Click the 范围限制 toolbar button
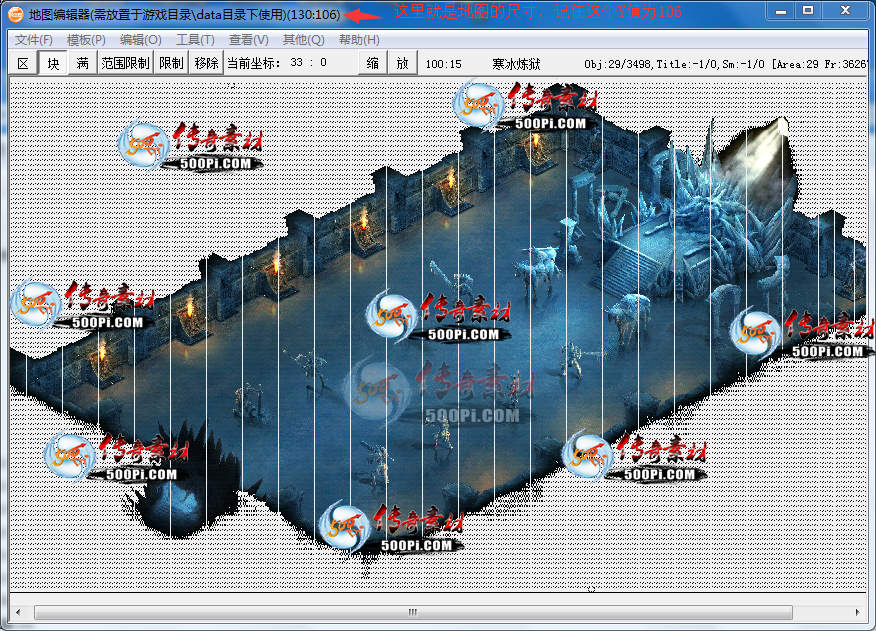Viewport: 876px width, 631px height. (126, 63)
